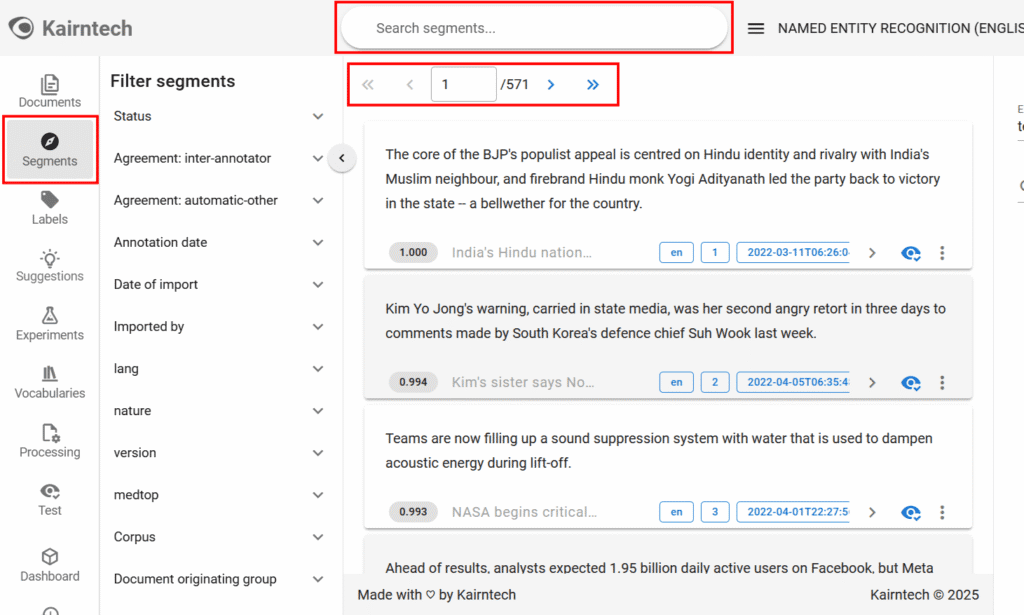The image size is (1024, 615).
Task: Jump to the last page of segments
Action: tap(593, 85)
